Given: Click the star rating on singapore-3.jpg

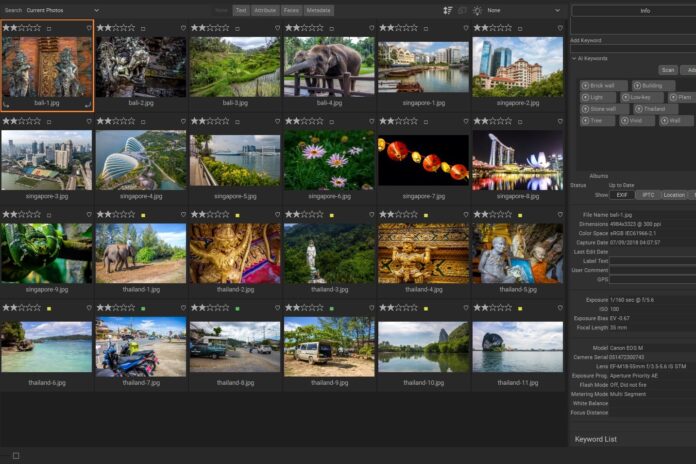Looking at the screenshot, I should pos(21,121).
